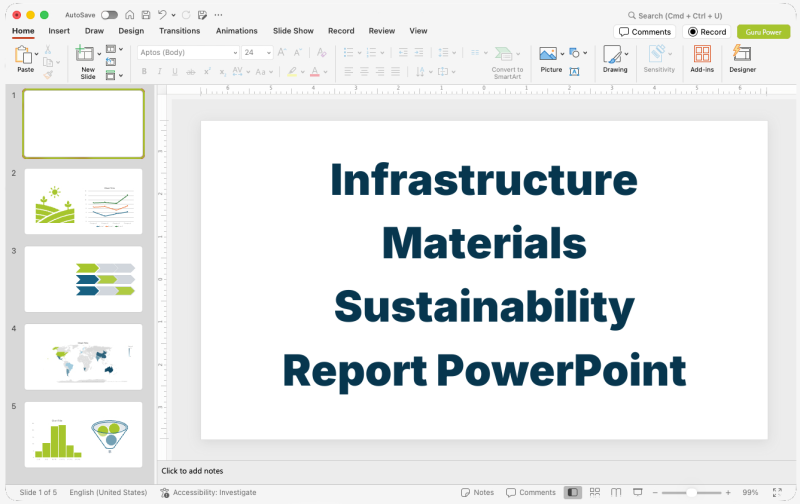The image size is (800, 504).
Task: Toggle Subscript formatting
Action: pyautogui.click(x=222, y=72)
